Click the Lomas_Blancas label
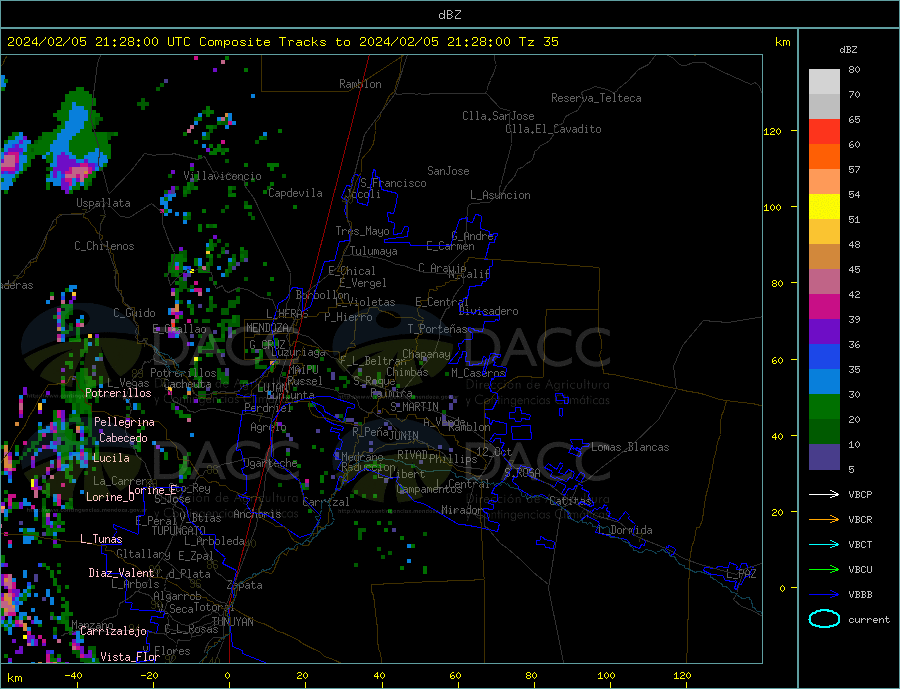The image size is (900, 689). (x=630, y=447)
